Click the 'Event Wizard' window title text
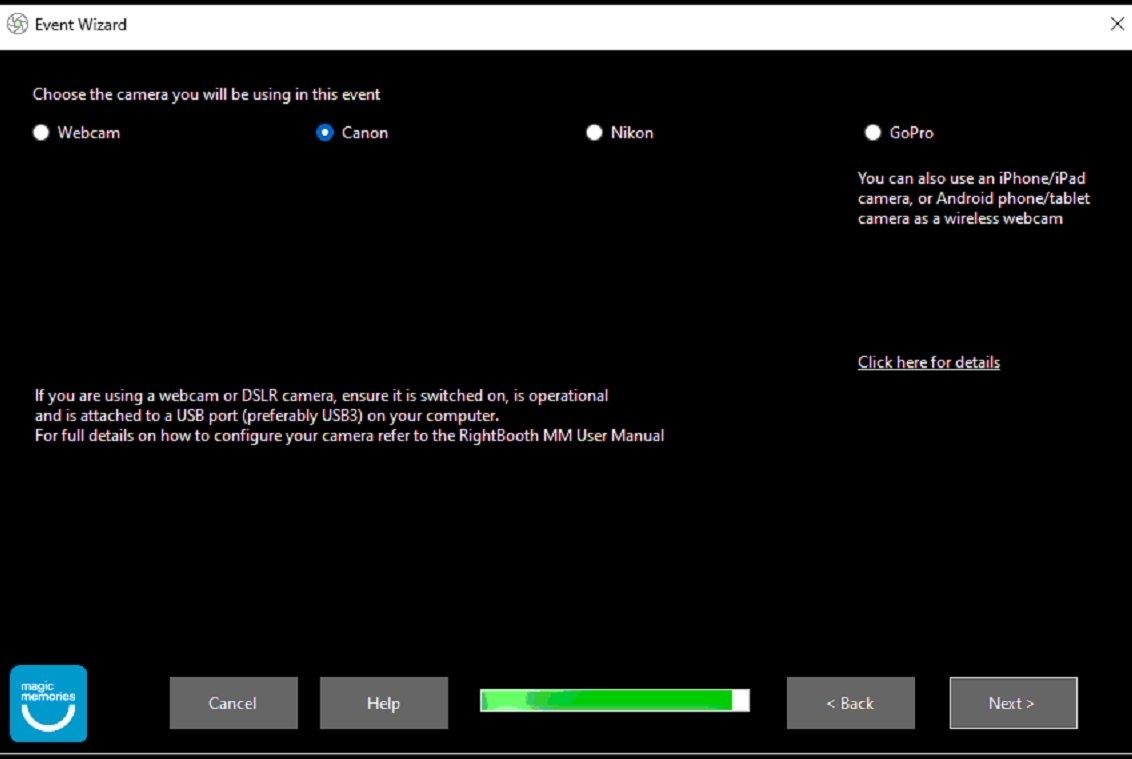 [80, 25]
